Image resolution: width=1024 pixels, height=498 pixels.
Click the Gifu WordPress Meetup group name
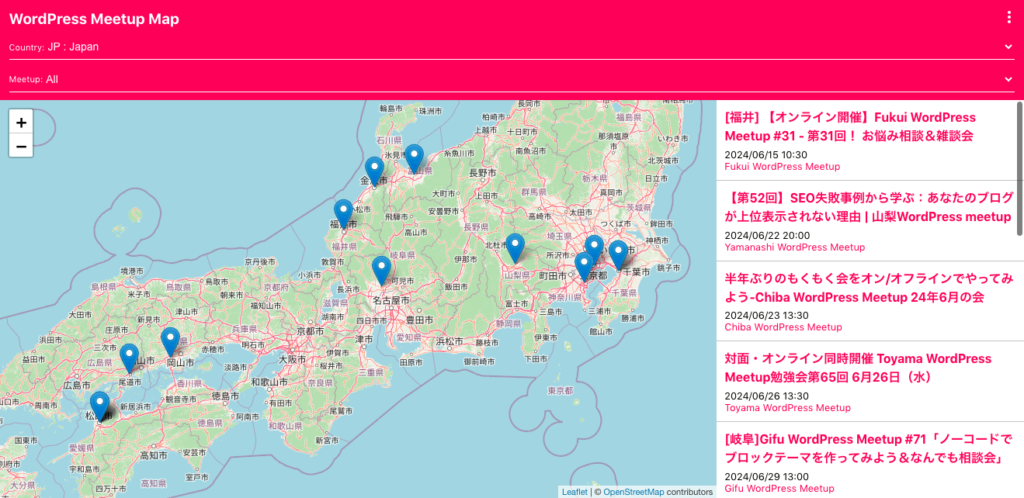(780, 488)
